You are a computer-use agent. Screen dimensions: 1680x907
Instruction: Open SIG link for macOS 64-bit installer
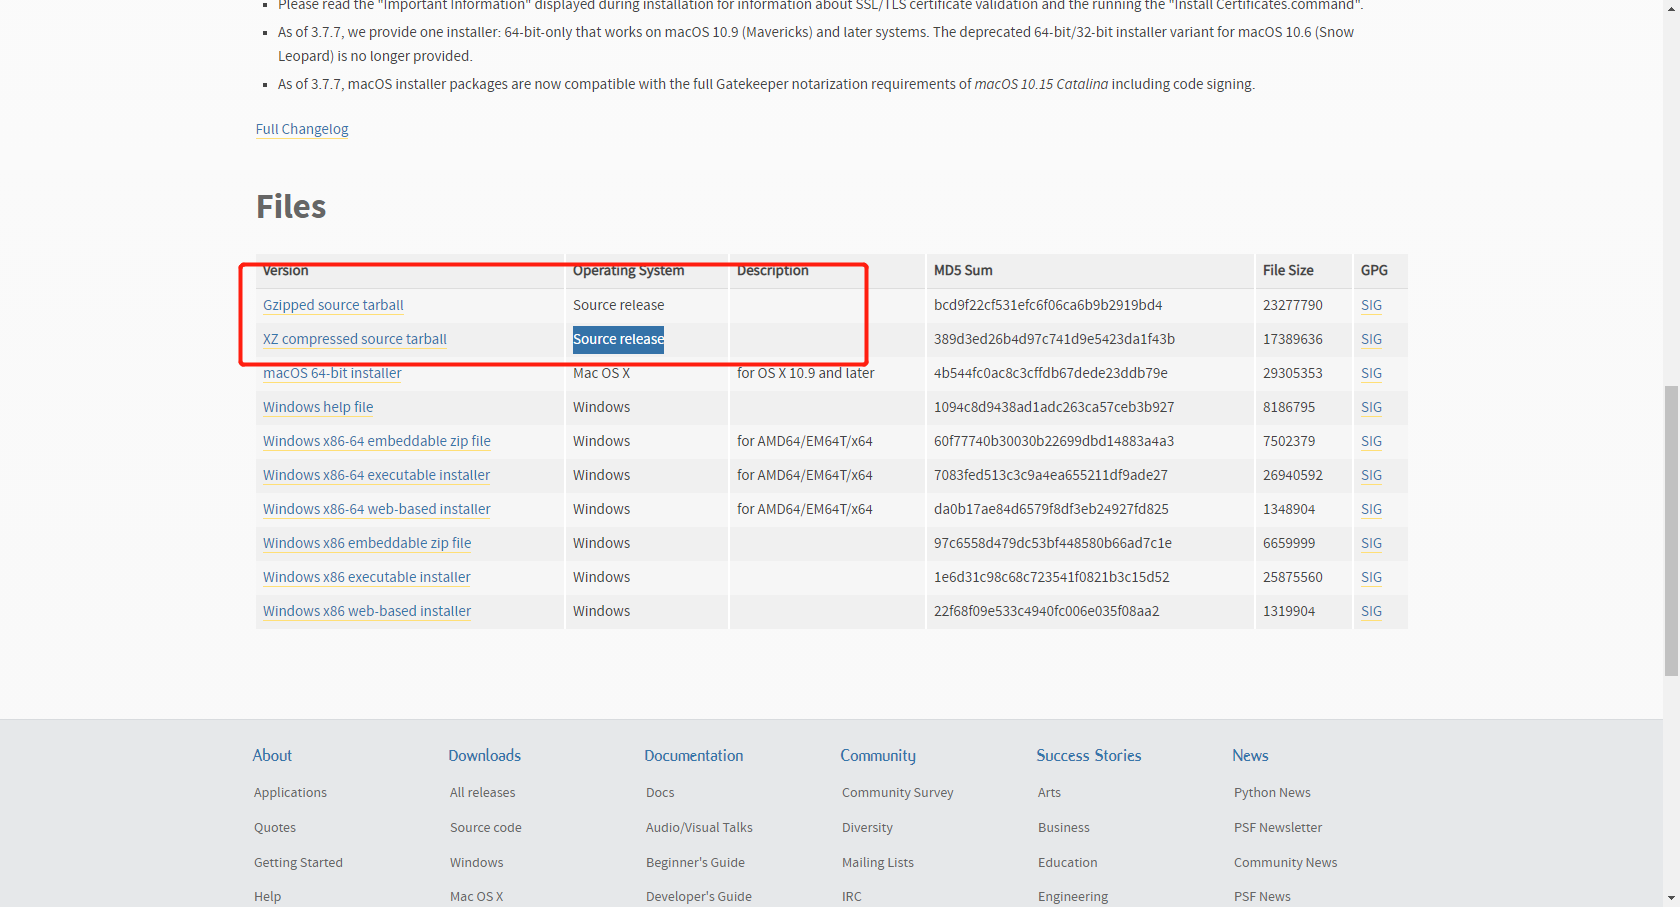pyautogui.click(x=1371, y=373)
